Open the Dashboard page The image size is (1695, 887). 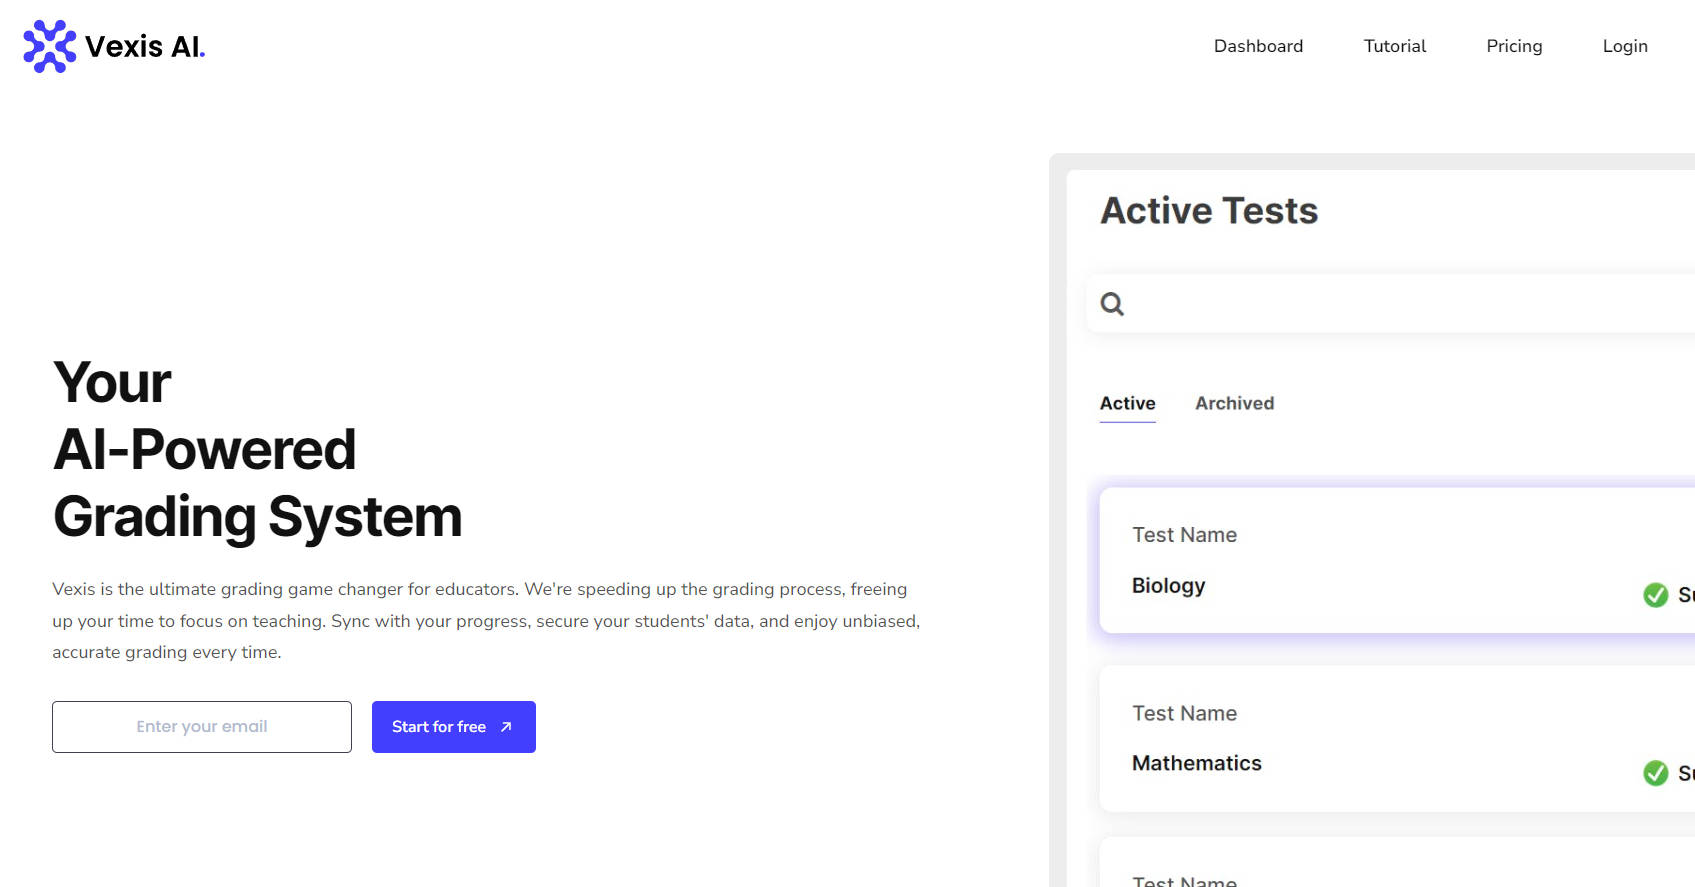coord(1257,46)
